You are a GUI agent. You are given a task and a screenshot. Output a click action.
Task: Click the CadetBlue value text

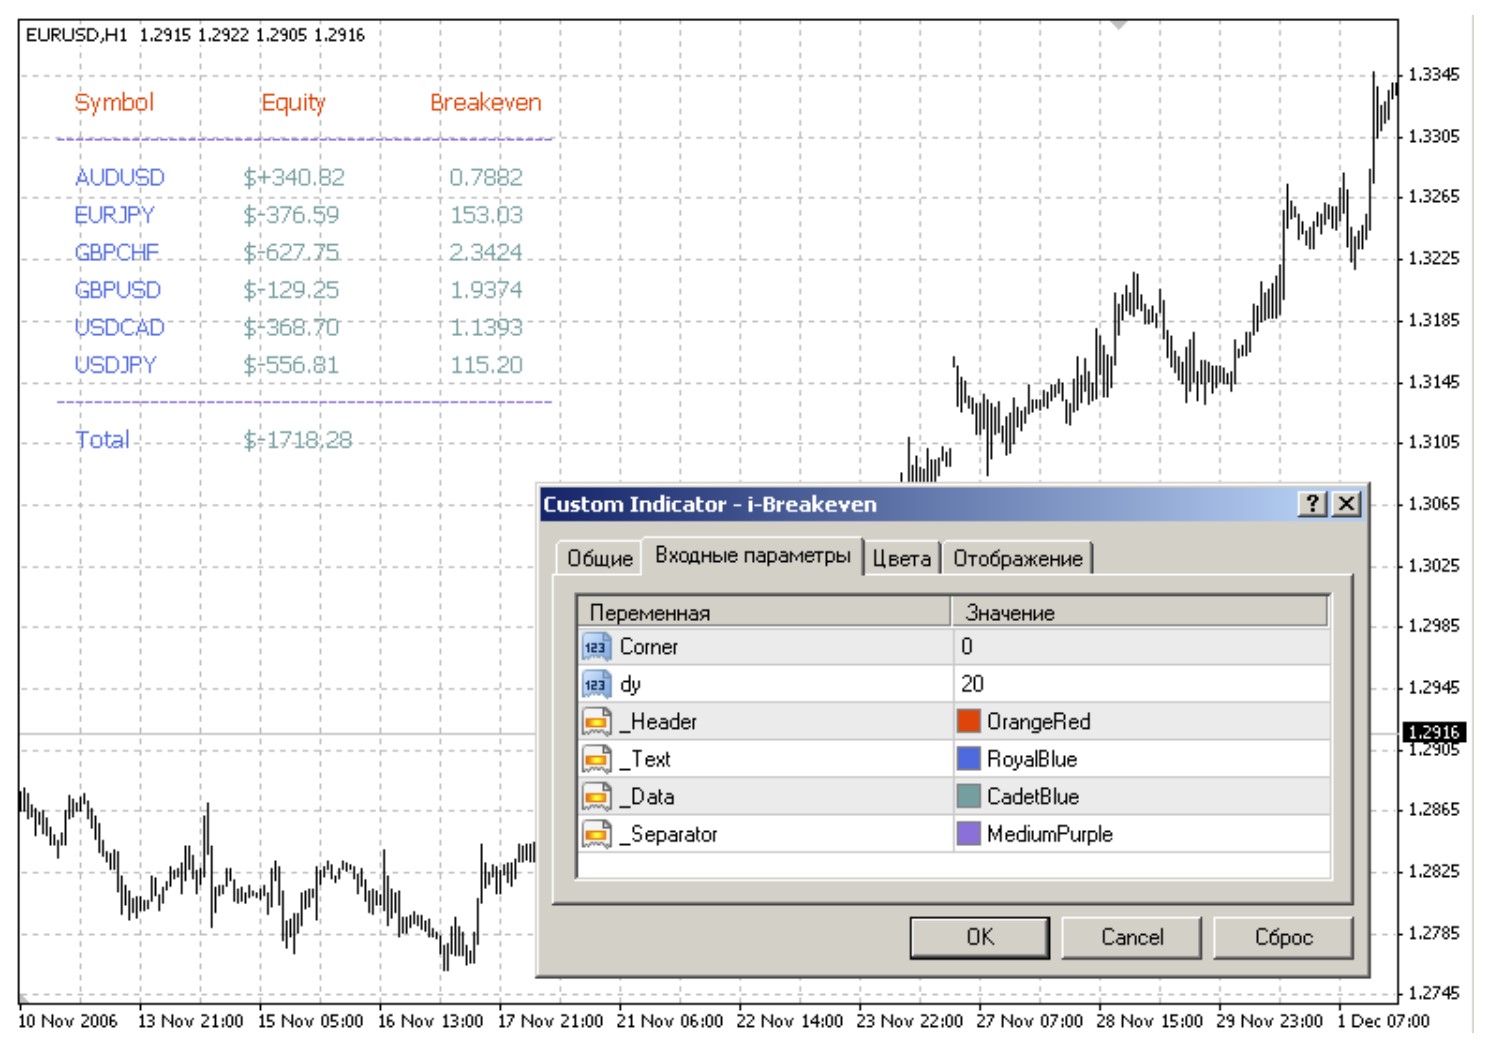pyautogui.click(x=1033, y=797)
